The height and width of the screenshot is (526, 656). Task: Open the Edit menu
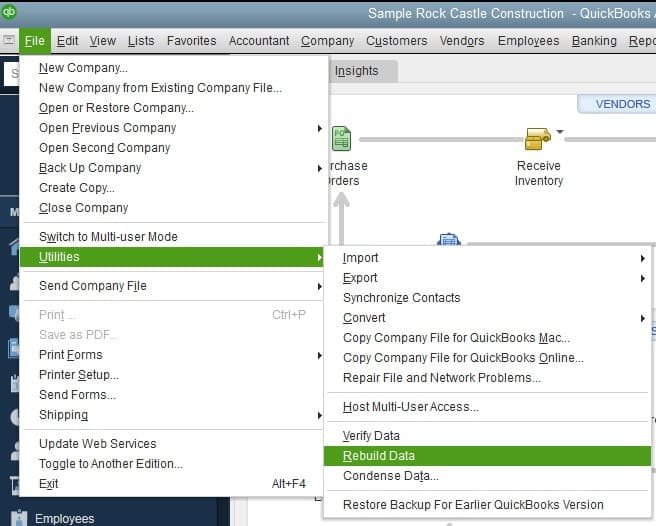[67, 41]
